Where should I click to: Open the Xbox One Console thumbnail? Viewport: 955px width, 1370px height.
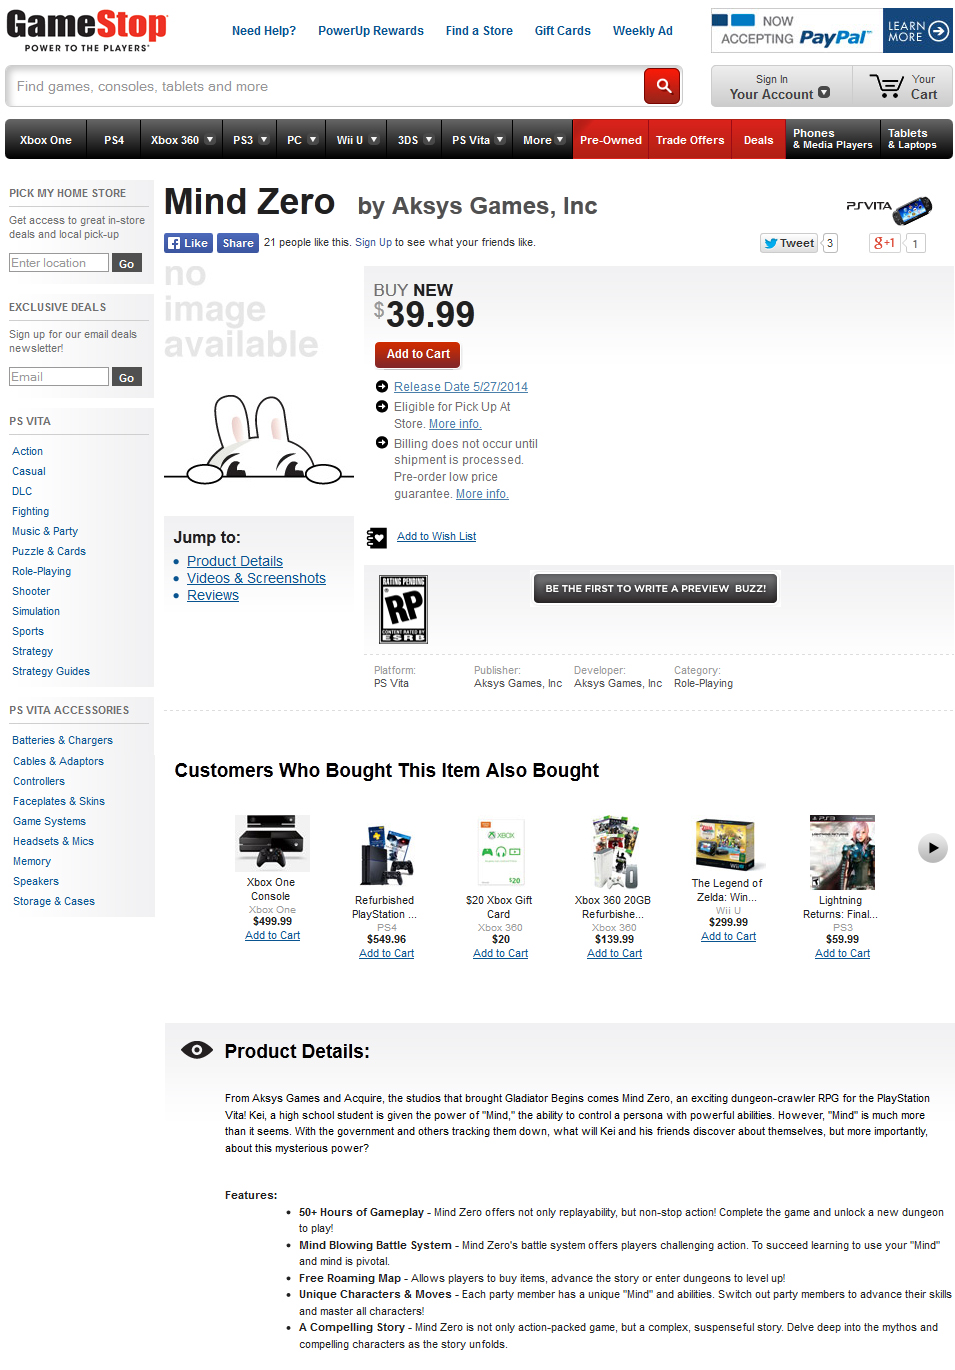click(x=272, y=842)
